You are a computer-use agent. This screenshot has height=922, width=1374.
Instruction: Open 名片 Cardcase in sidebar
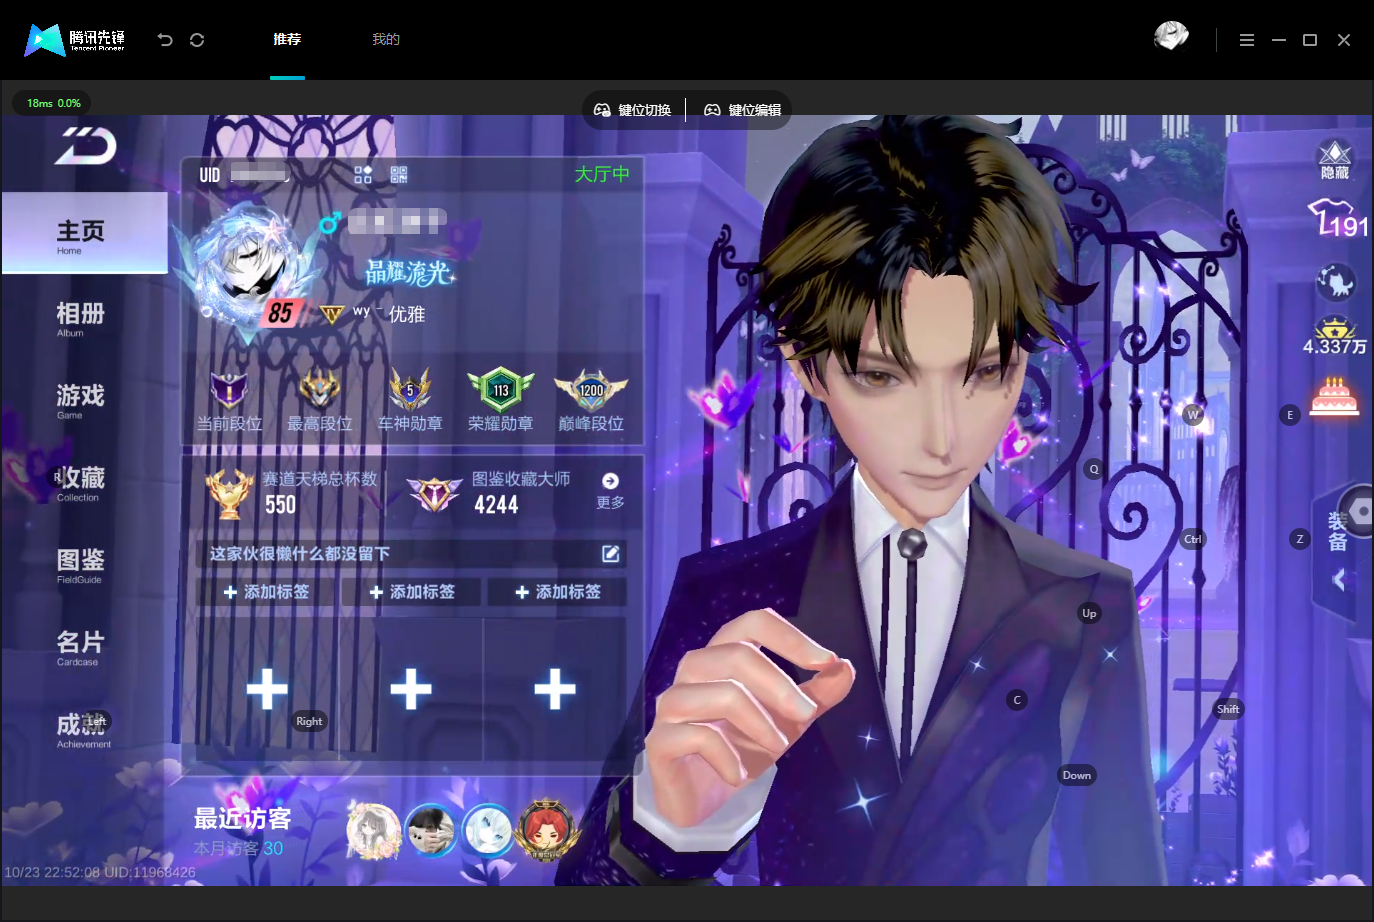pos(80,647)
